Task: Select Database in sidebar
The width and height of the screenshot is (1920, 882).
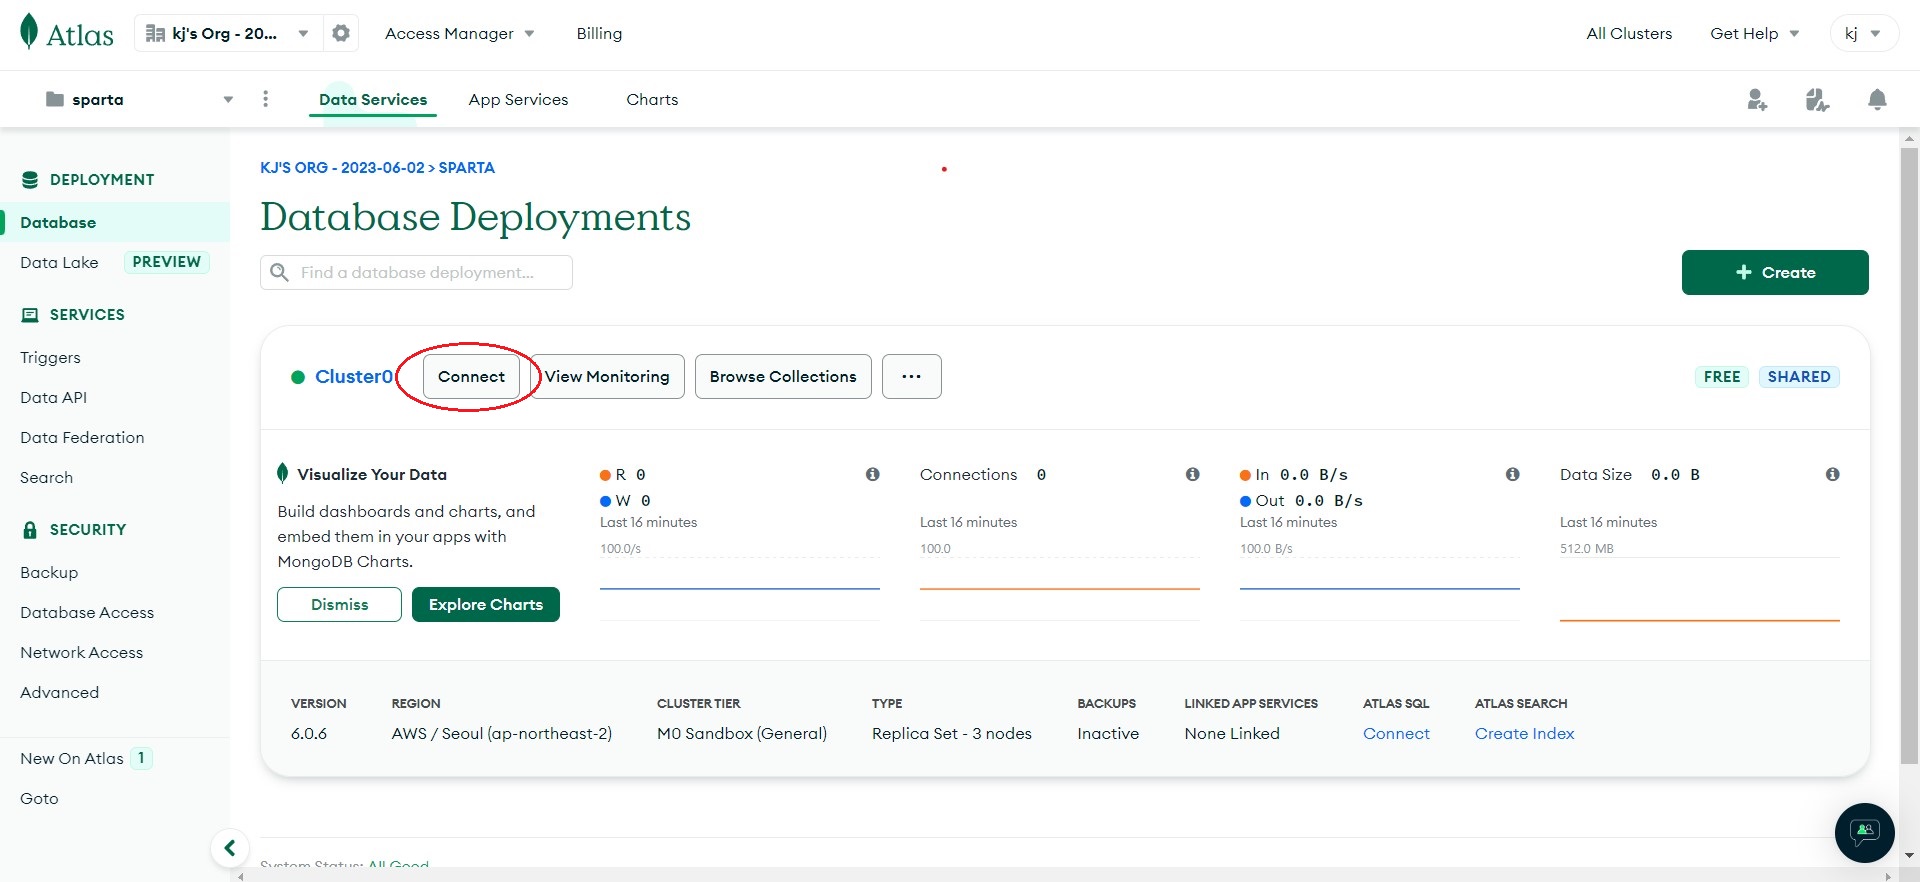Action: 115,222
